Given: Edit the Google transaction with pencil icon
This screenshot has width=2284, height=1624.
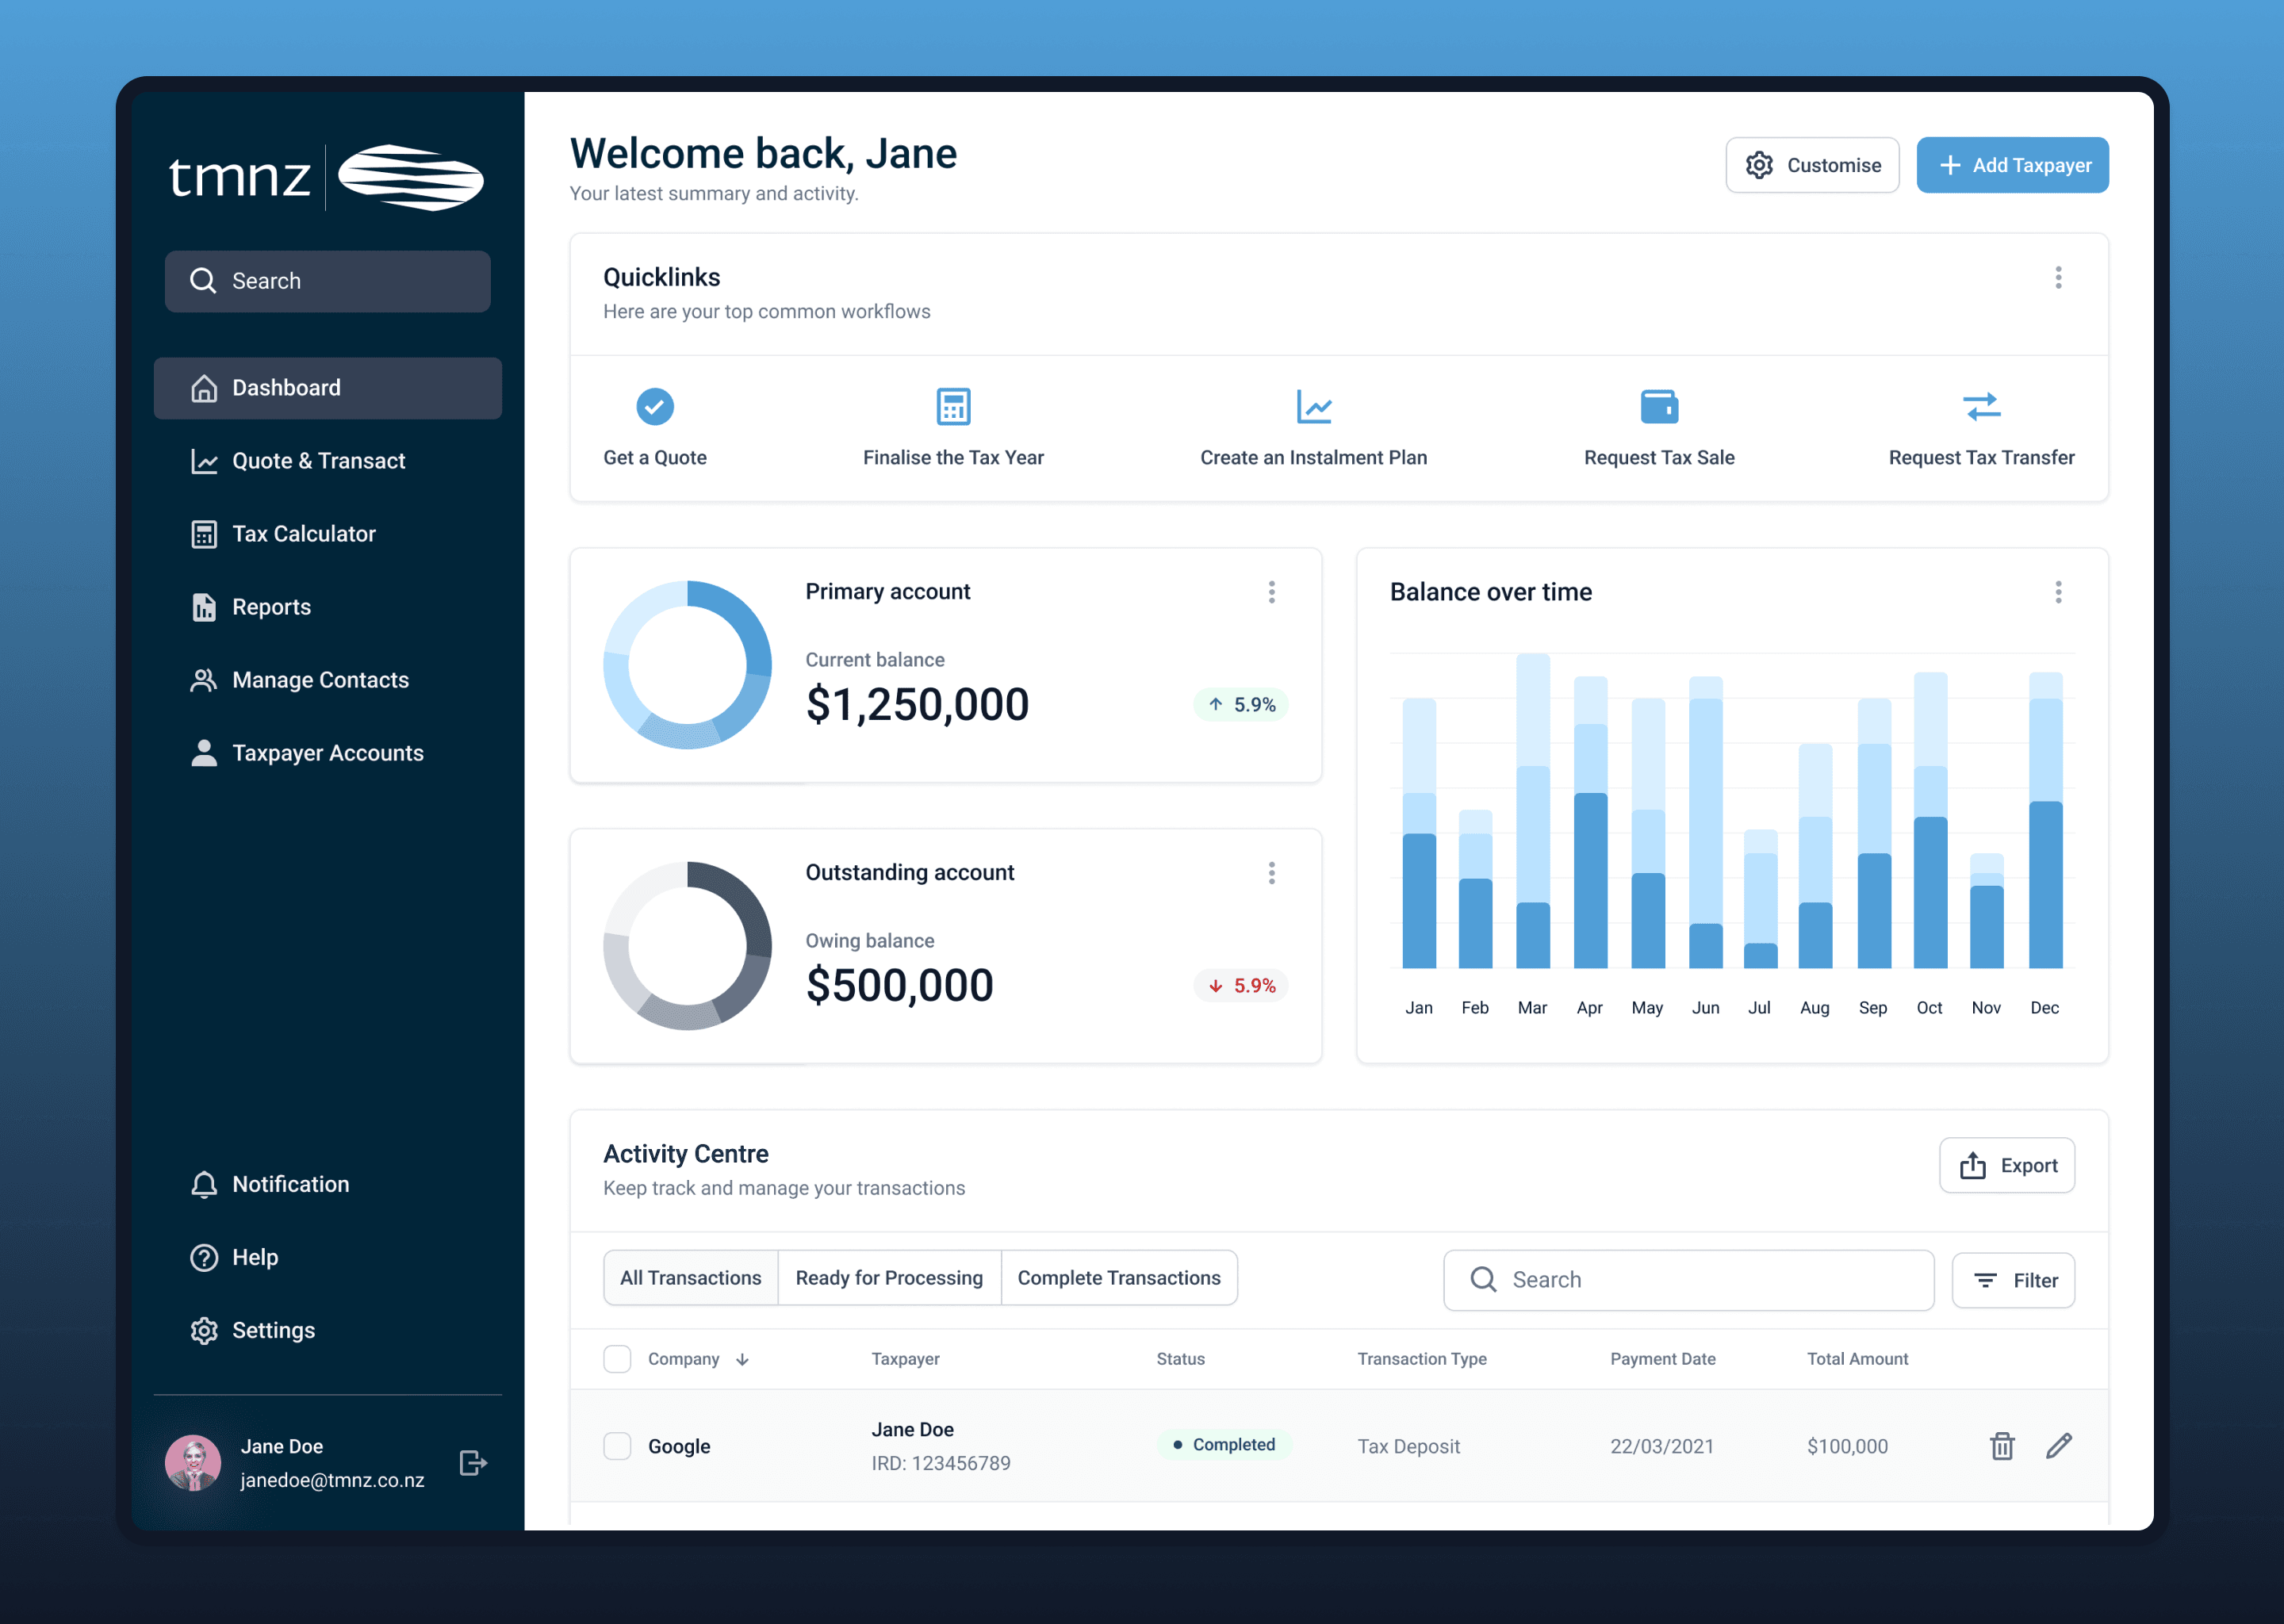Looking at the screenshot, I should 2059,1446.
